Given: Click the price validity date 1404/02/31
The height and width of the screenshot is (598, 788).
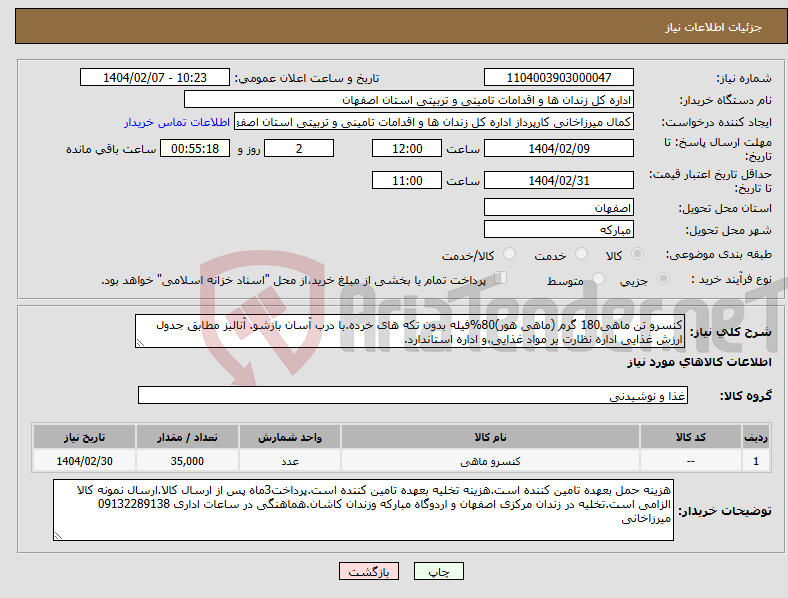Looking at the screenshot, I should click(558, 180).
